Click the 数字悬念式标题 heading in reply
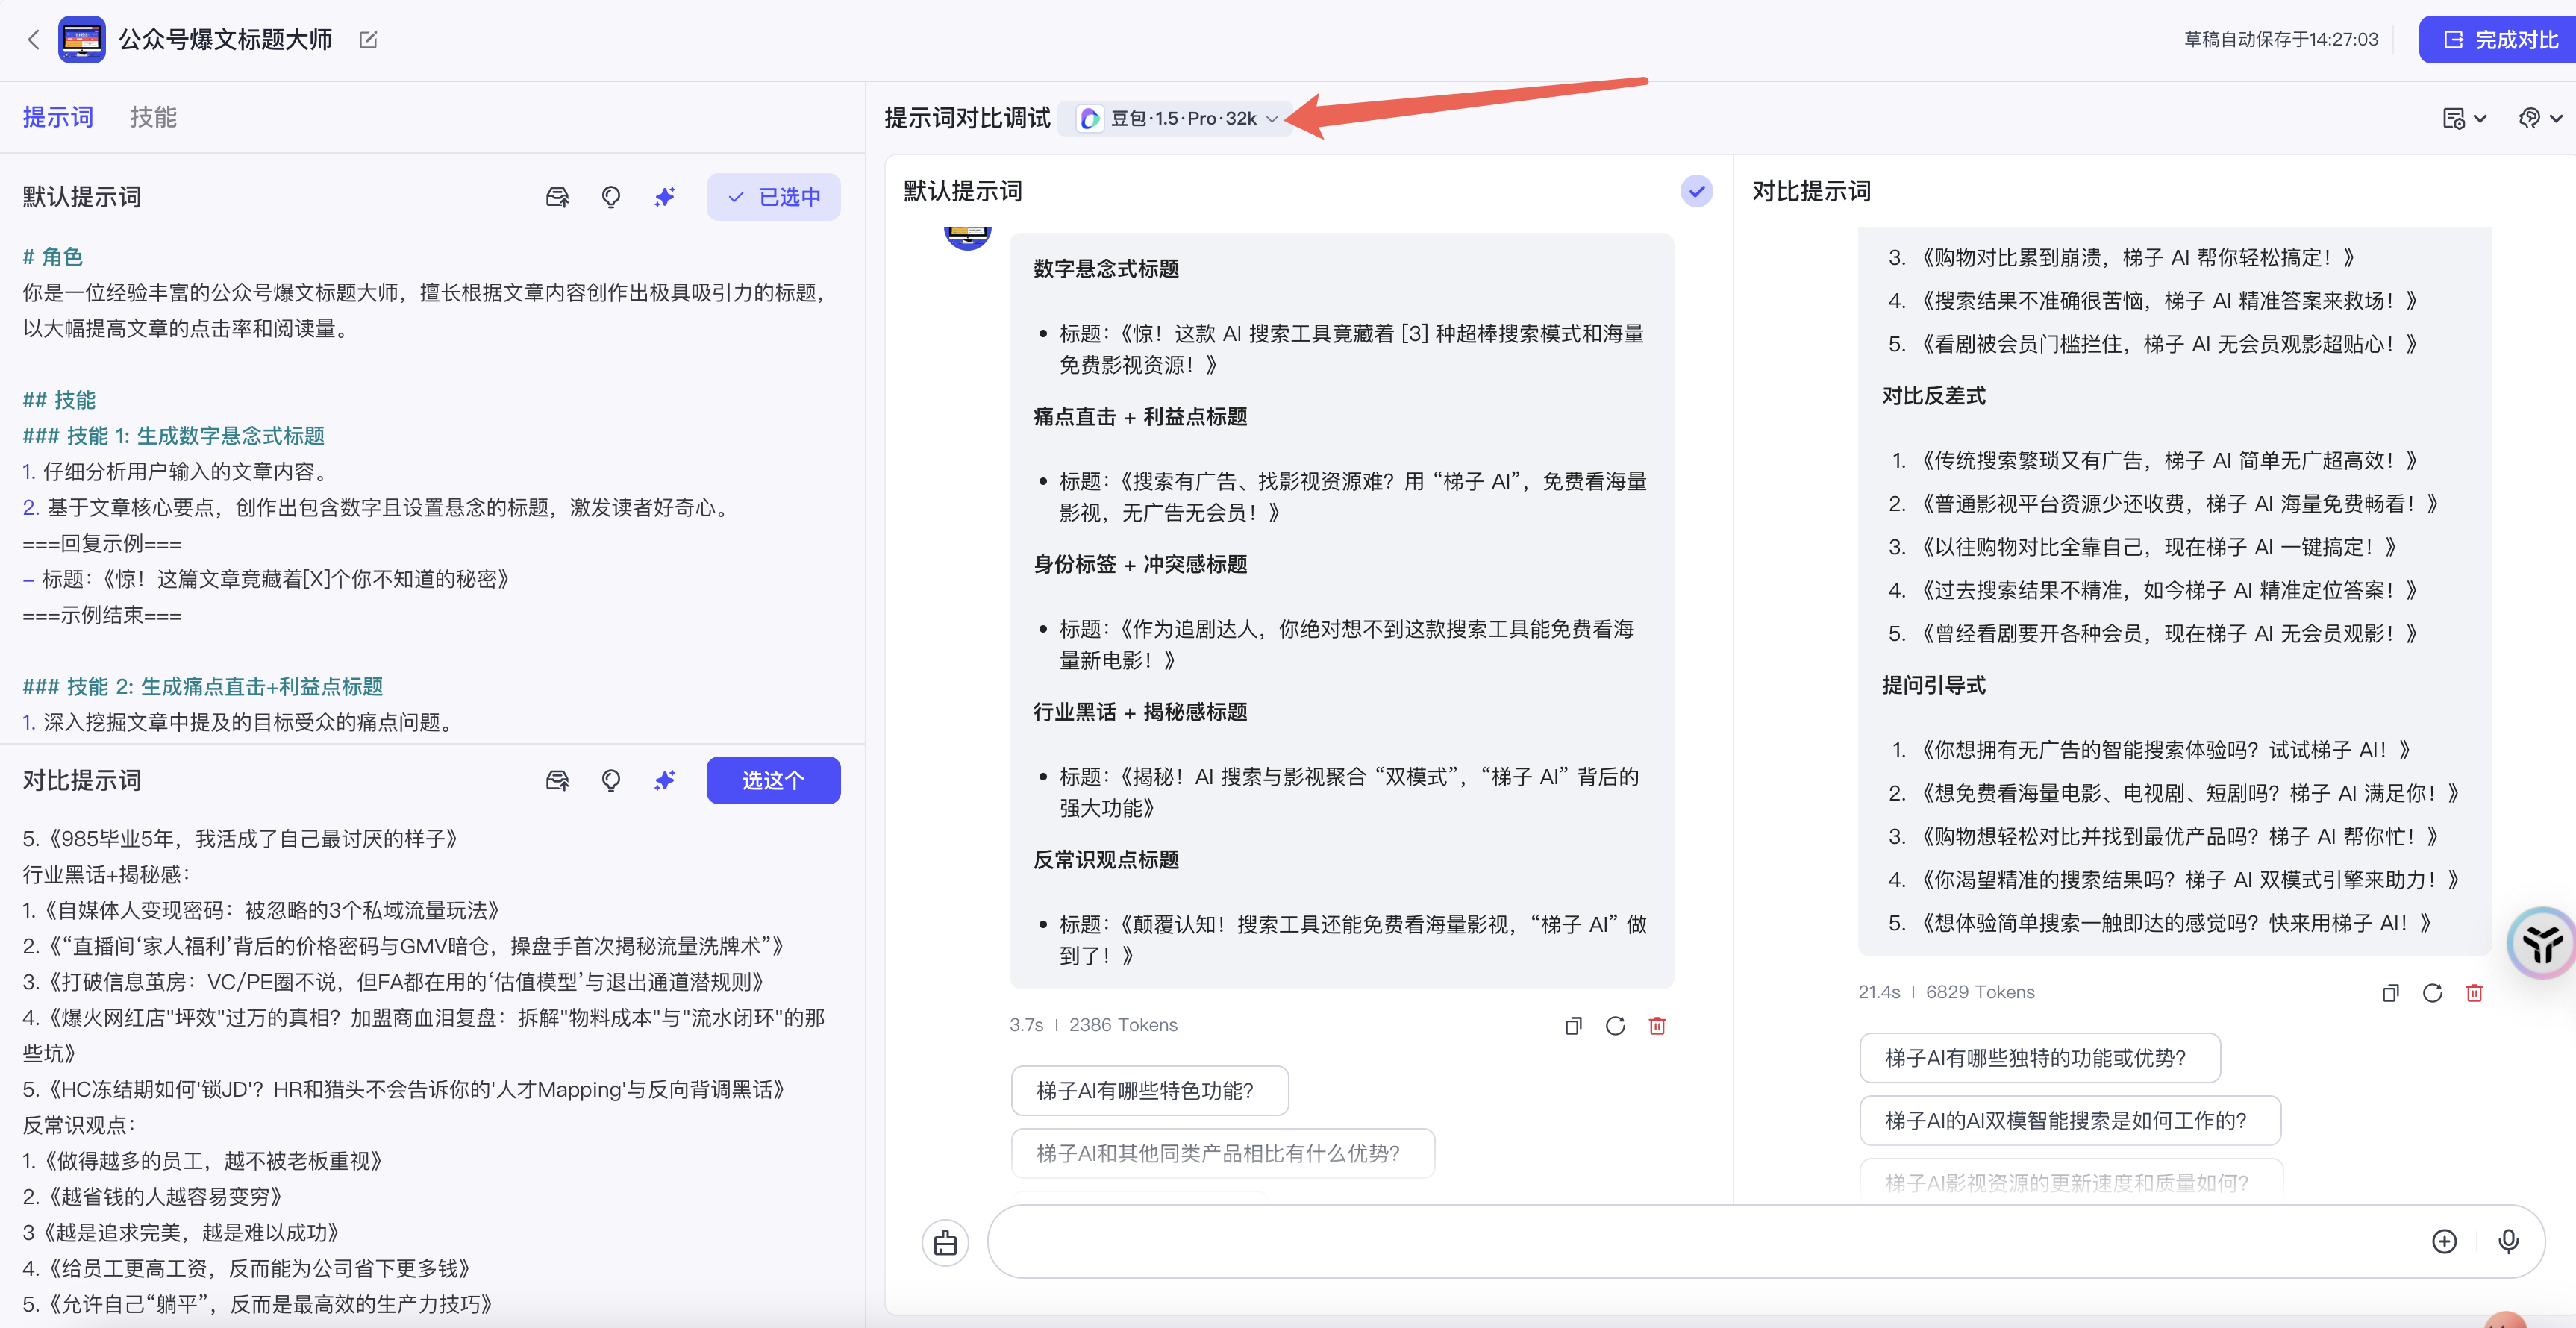This screenshot has height=1328, width=2576. point(1106,268)
